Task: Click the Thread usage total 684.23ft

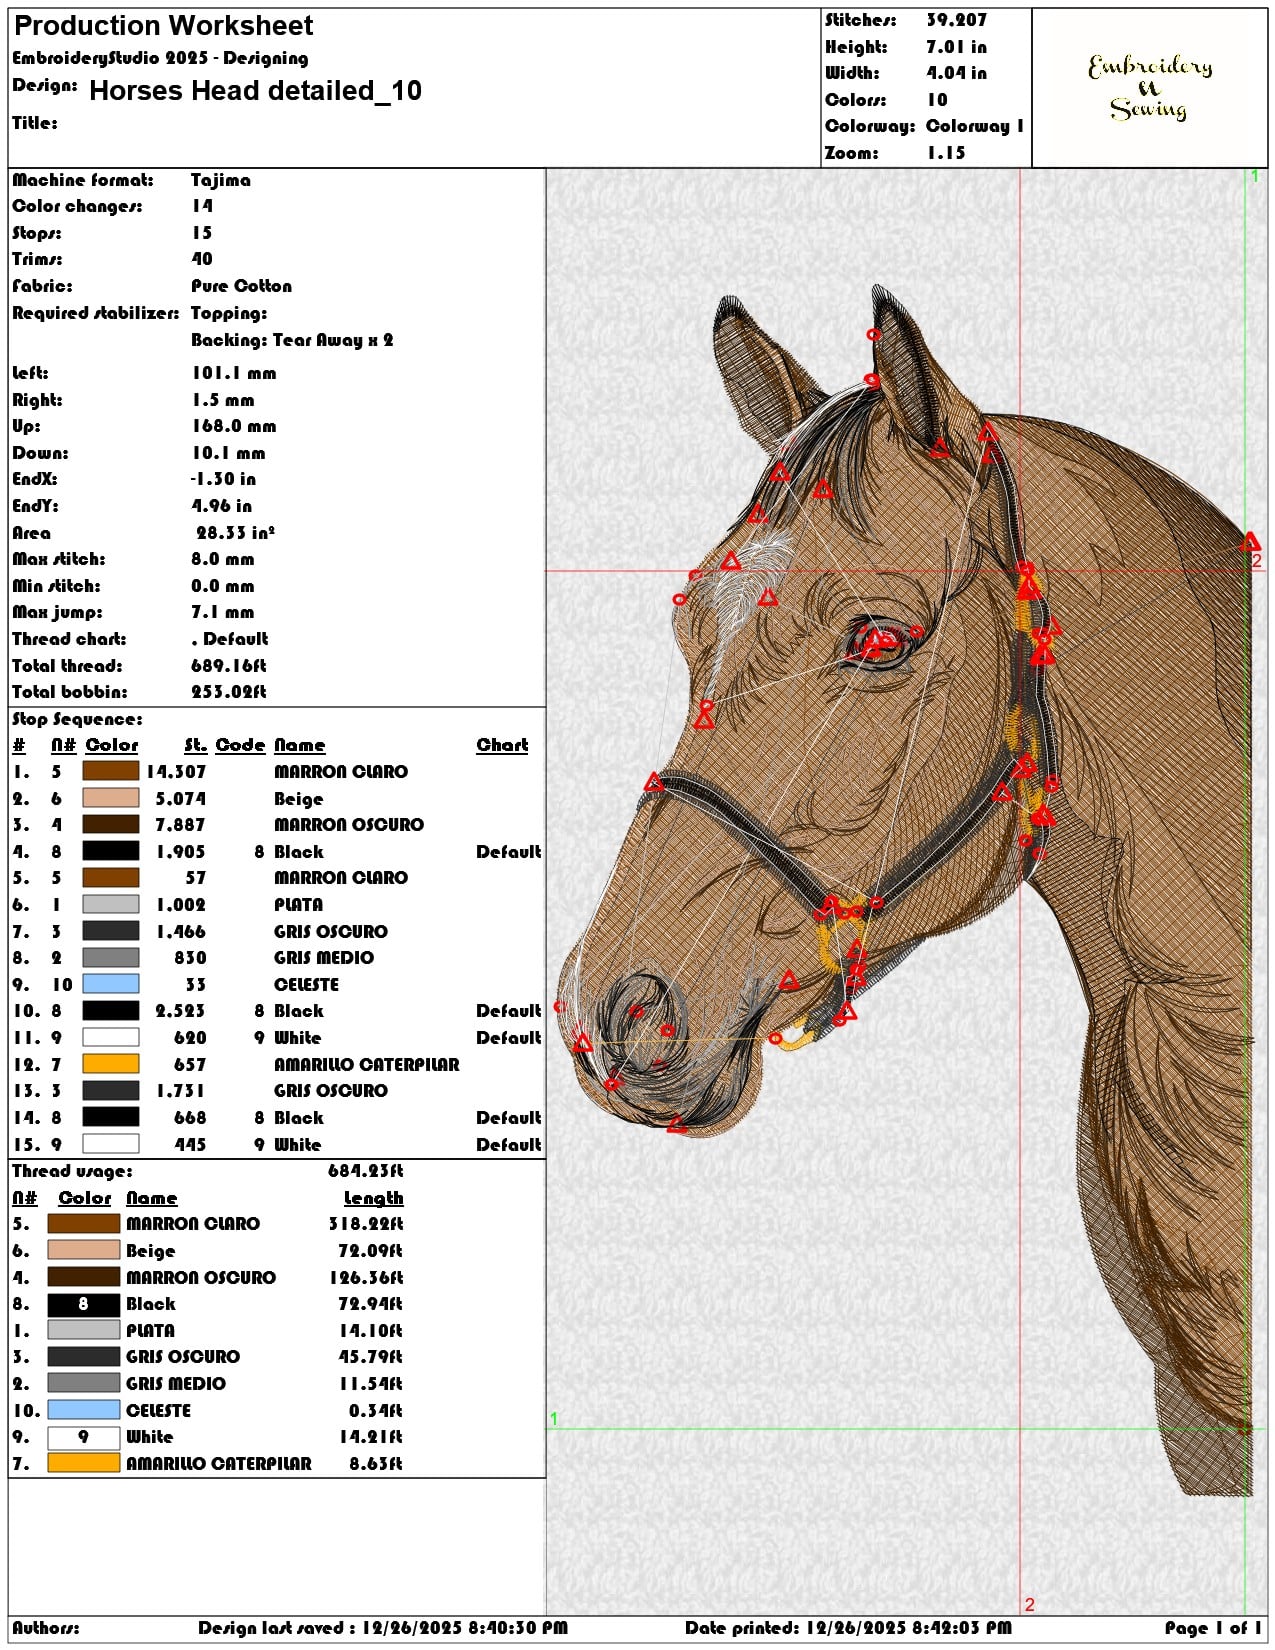Action: click(366, 1171)
